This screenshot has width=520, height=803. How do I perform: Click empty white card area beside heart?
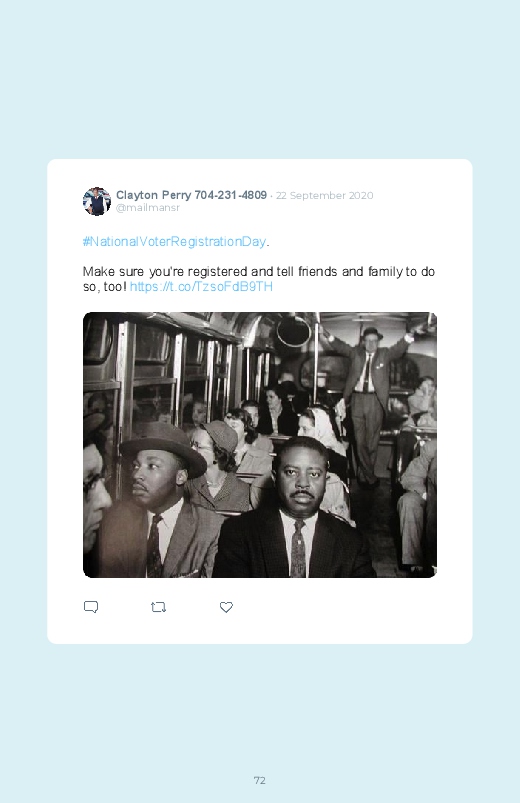pyautogui.click(x=348, y=607)
